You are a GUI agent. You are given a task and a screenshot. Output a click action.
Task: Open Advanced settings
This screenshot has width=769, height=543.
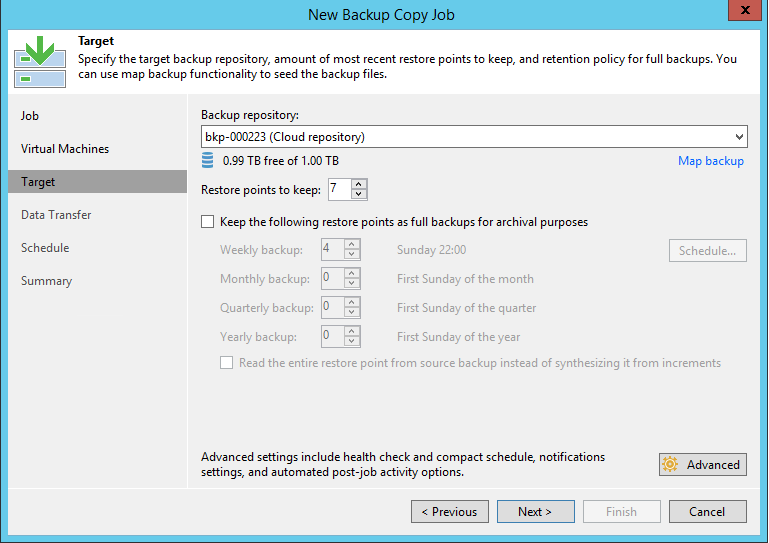click(703, 465)
